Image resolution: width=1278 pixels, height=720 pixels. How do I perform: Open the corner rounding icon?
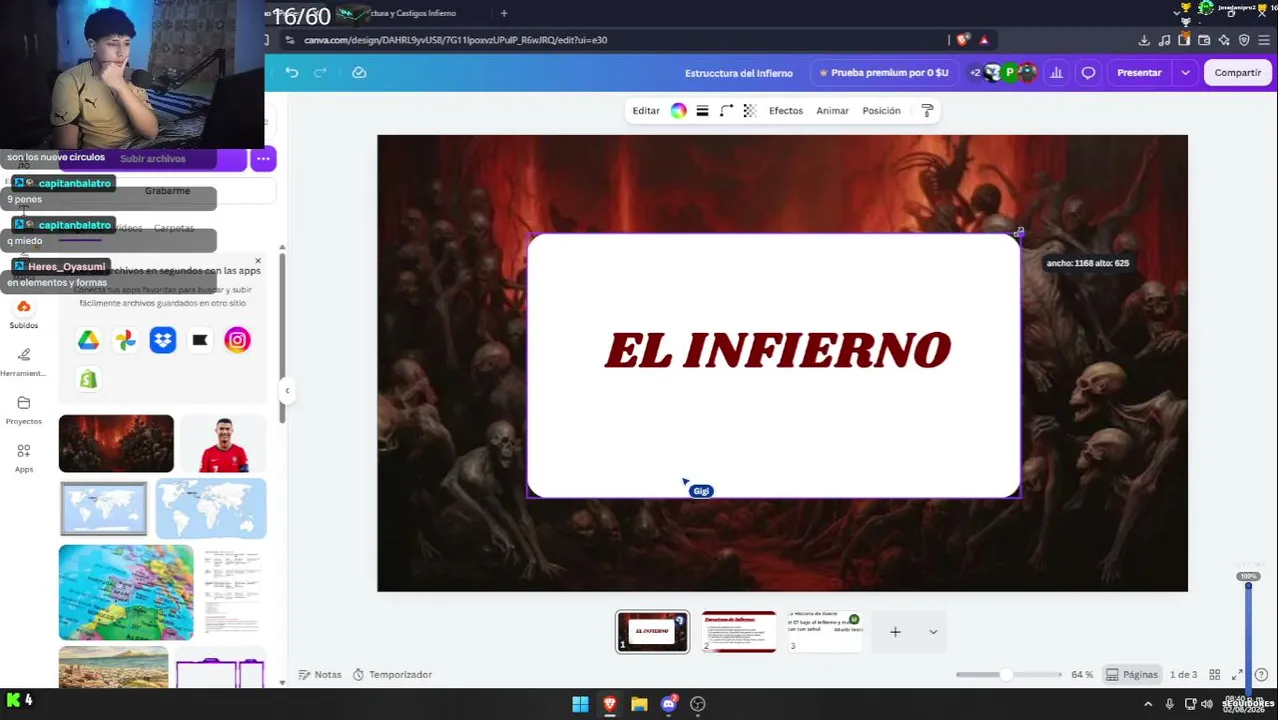[727, 111]
